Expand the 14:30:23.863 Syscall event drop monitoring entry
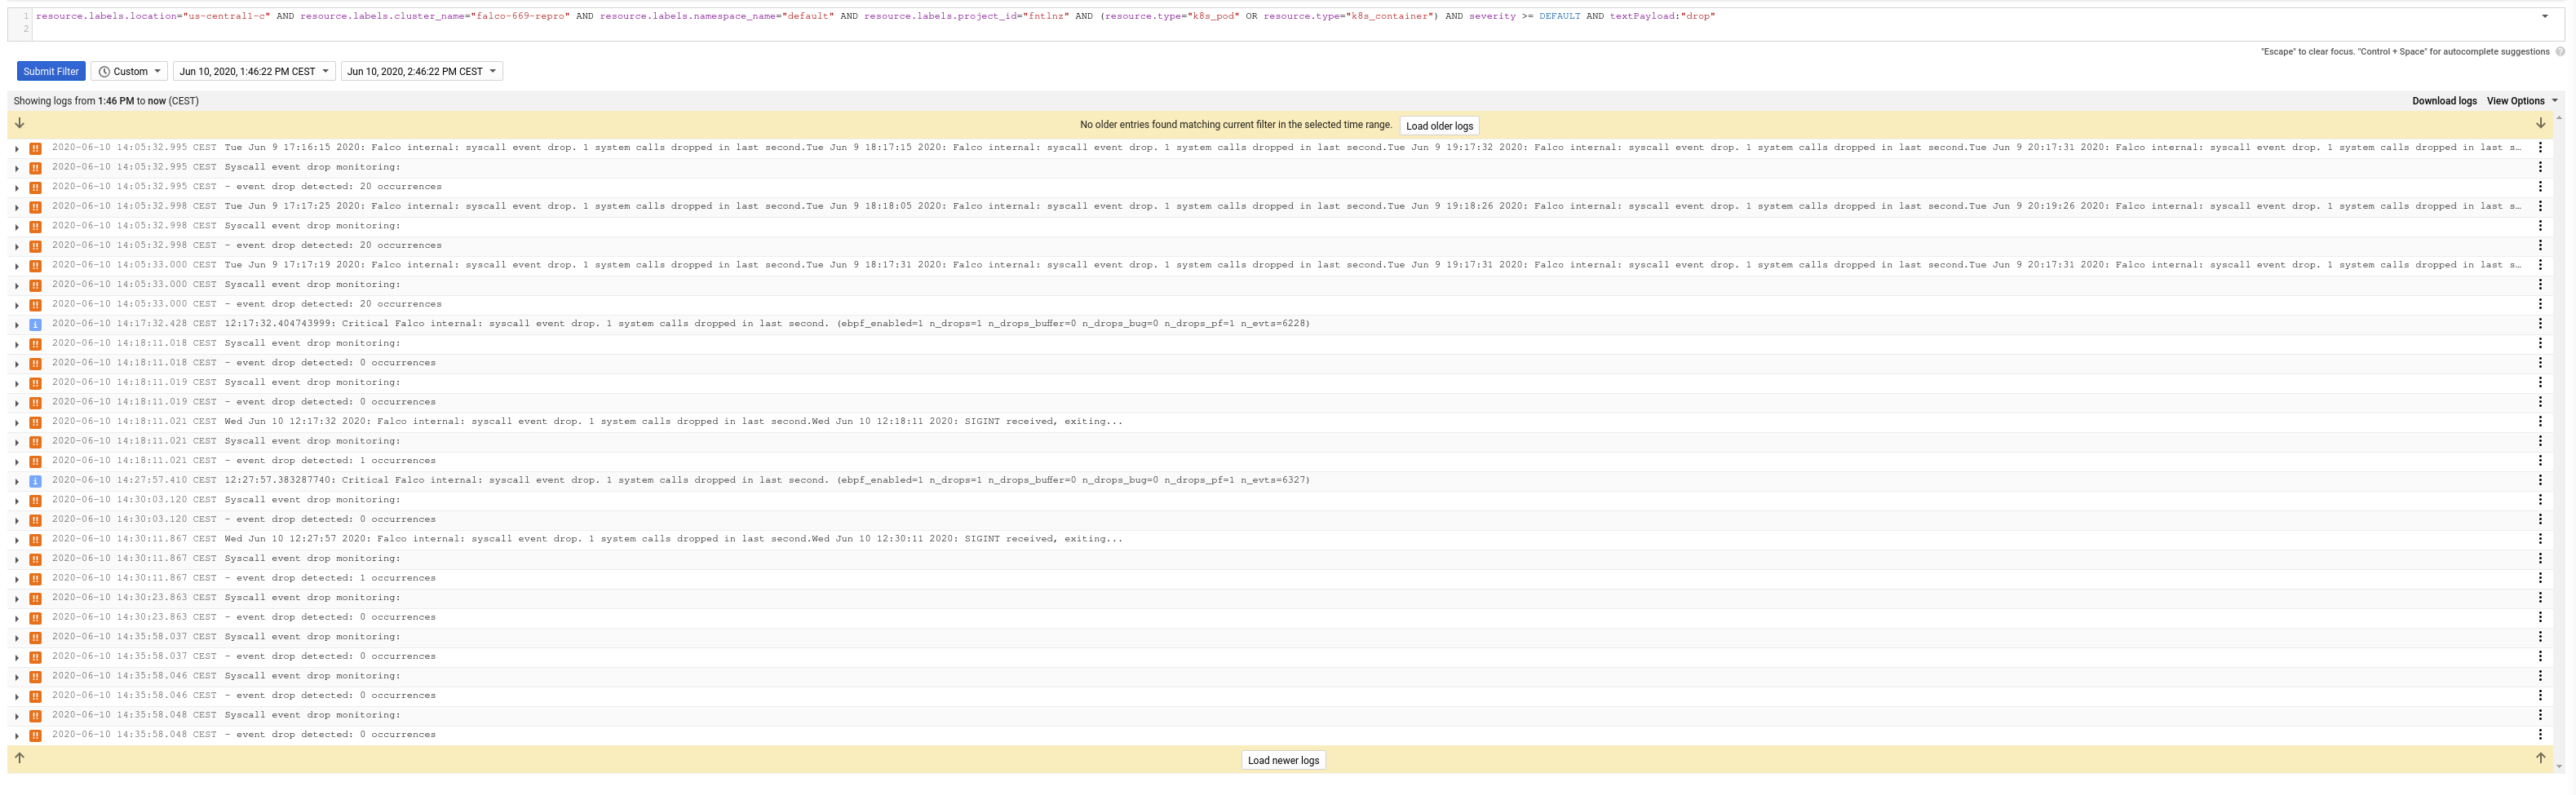This screenshot has width=2576, height=795. (17, 599)
